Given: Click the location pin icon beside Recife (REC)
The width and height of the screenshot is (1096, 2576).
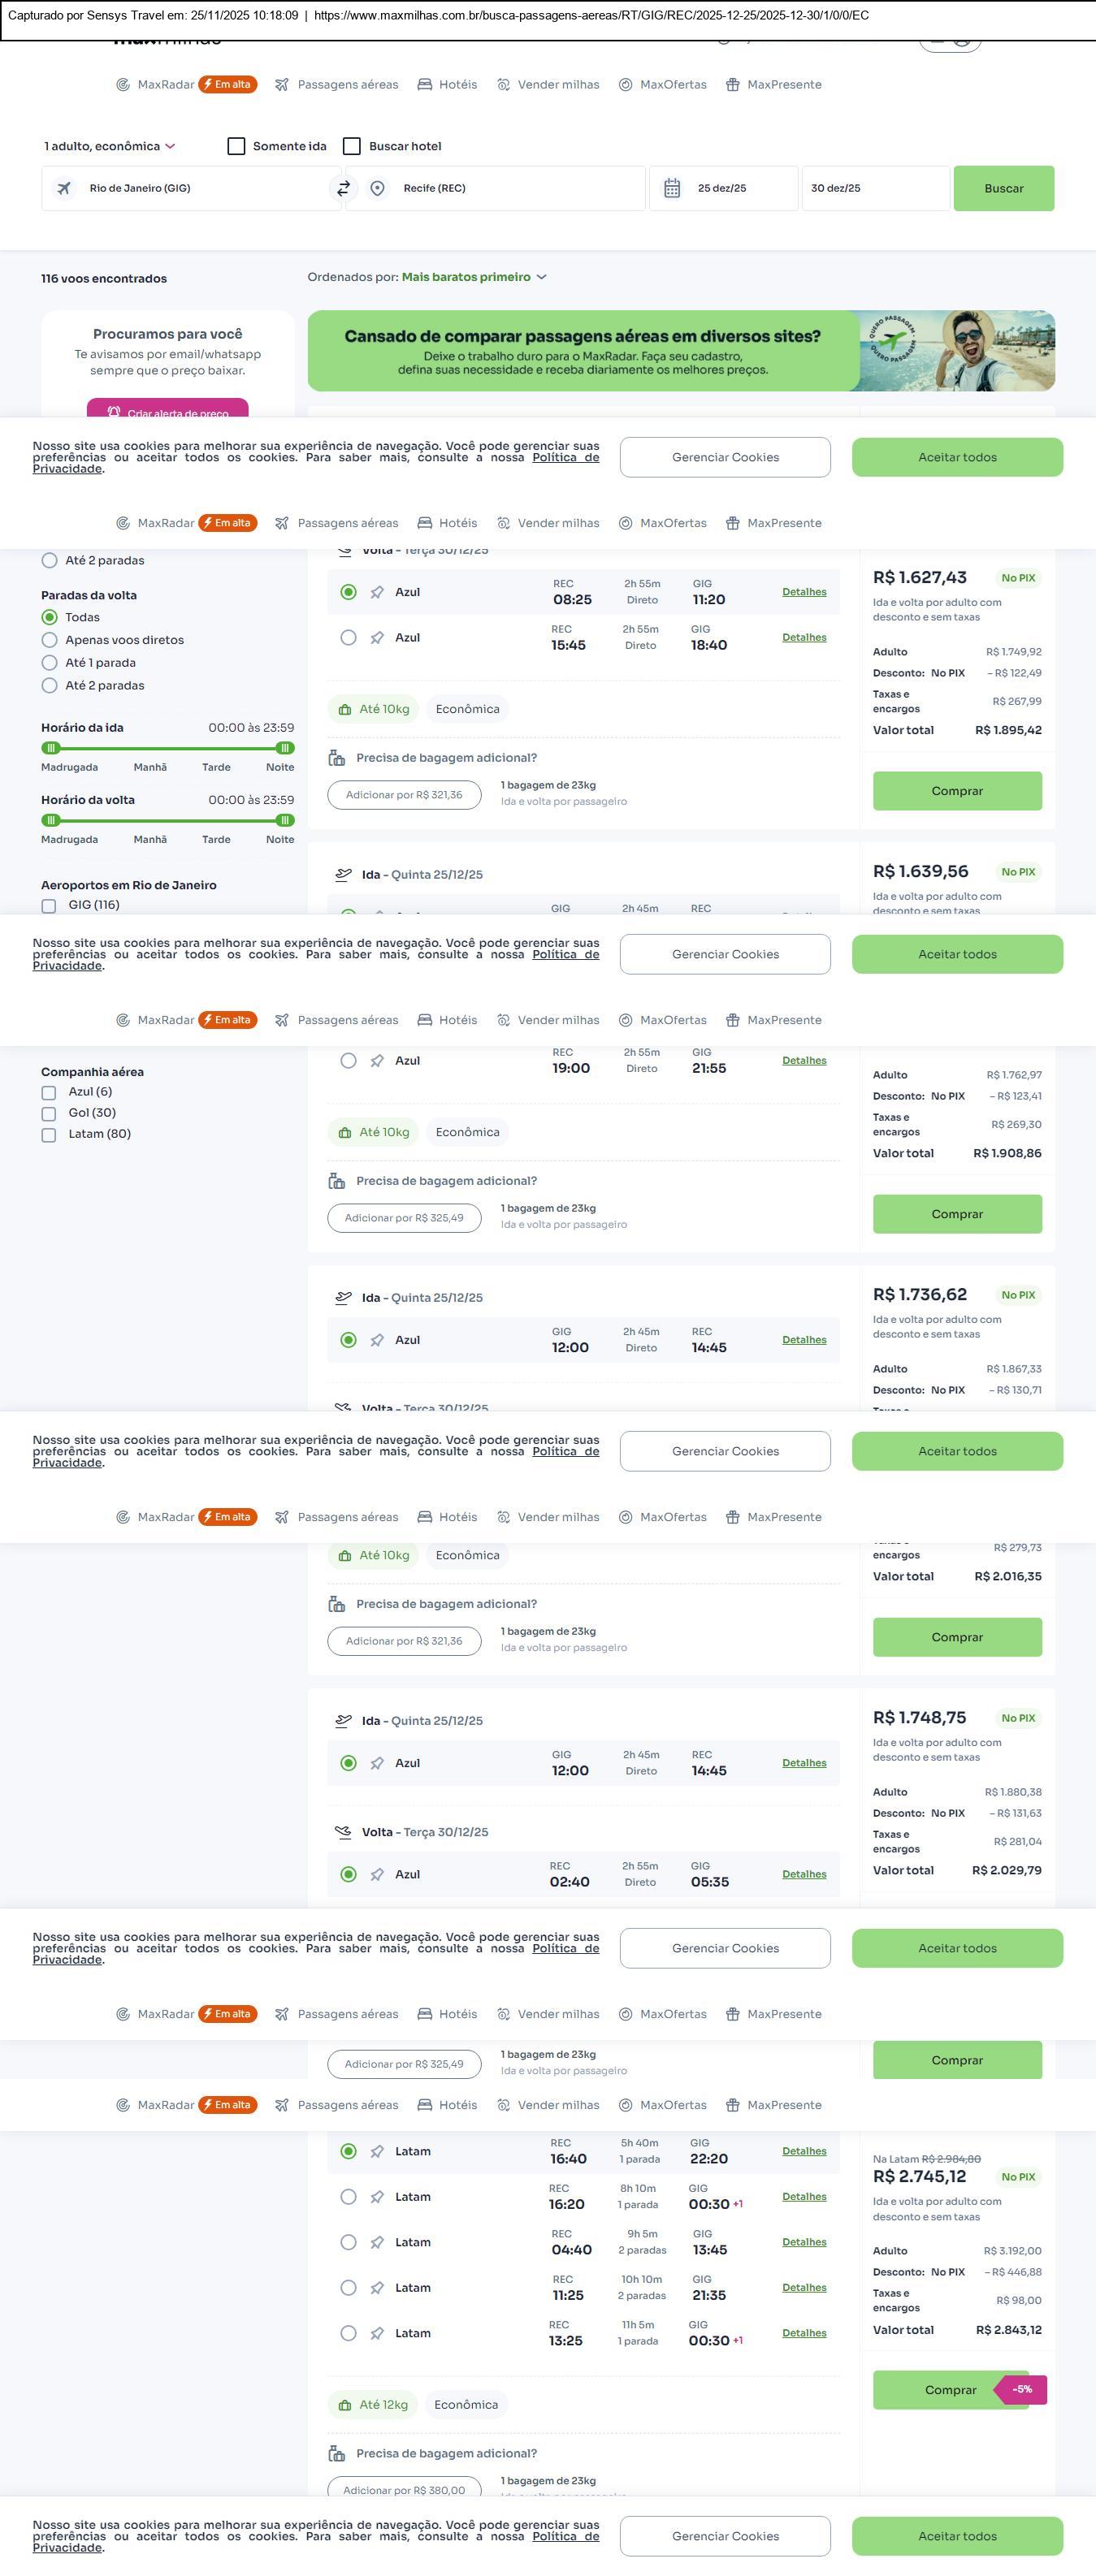Looking at the screenshot, I should 377,188.
